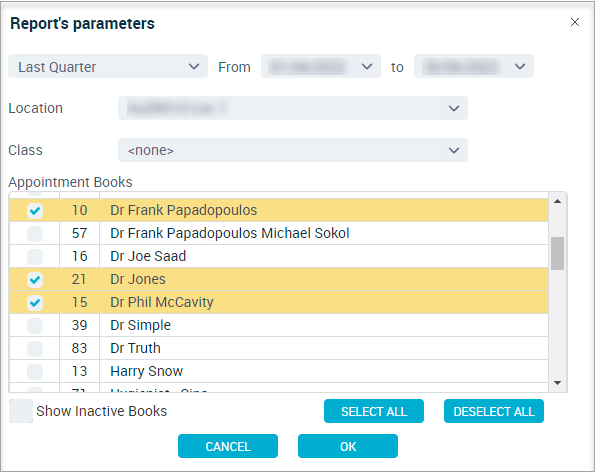This screenshot has width=595, height=472.
Task: Check the Dr Simple checkbox
Action: 35,326
